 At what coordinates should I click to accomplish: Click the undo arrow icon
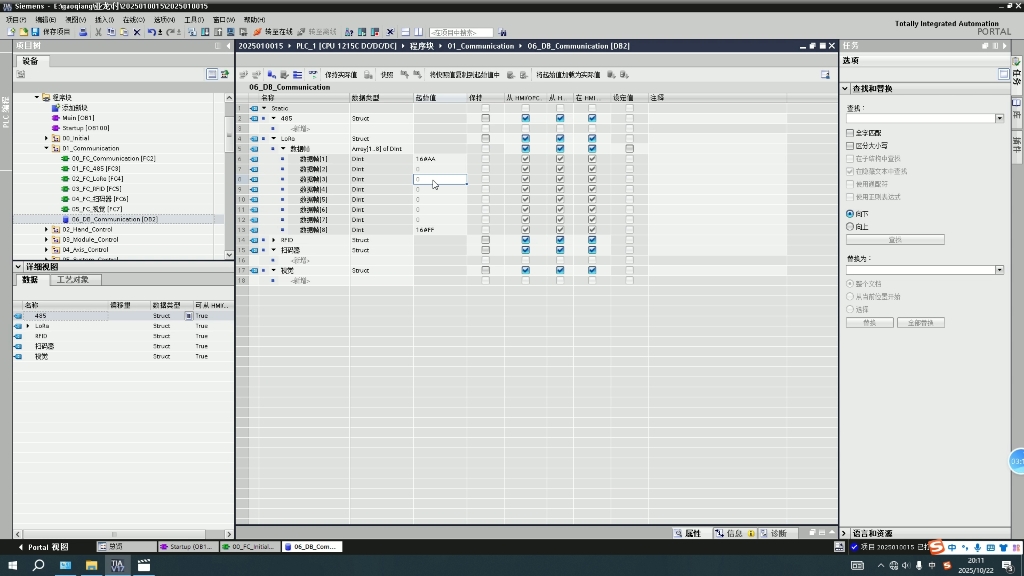click(152, 32)
